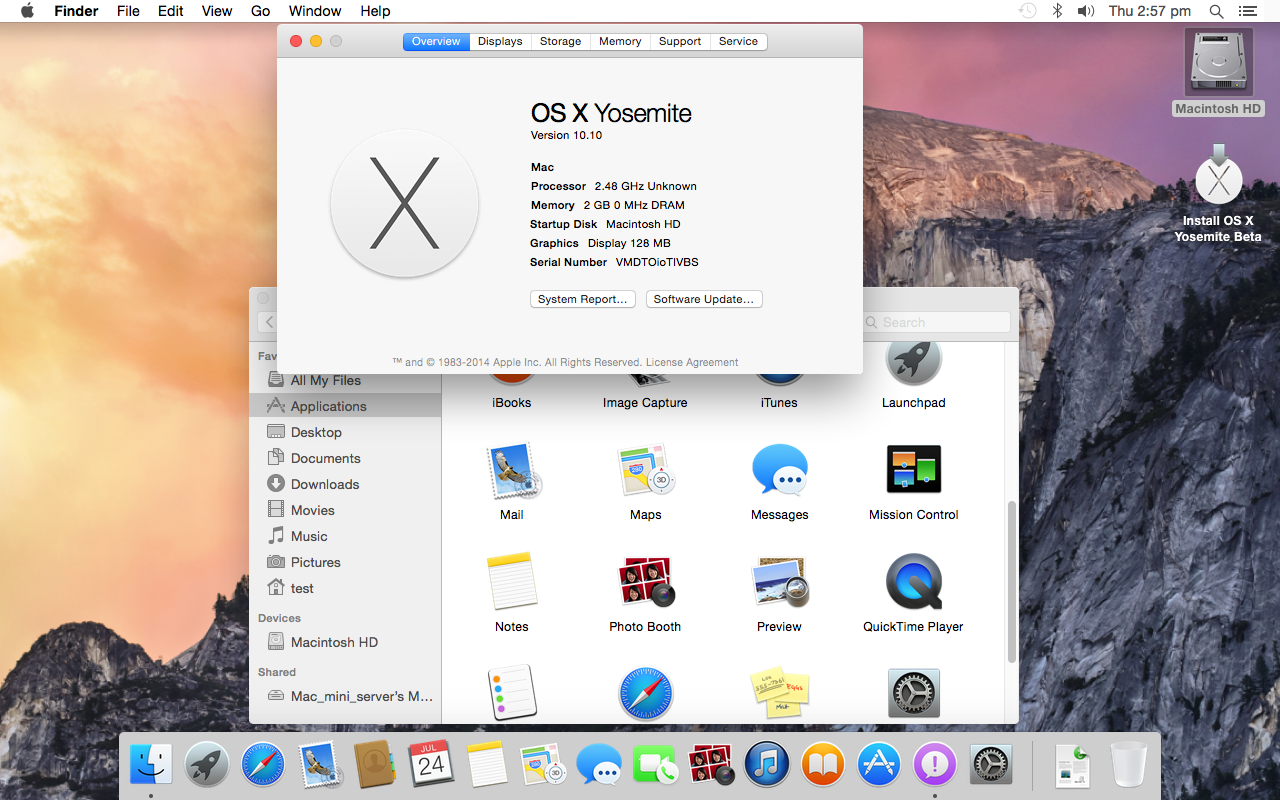Click the Finder back navigation button
Screen dimensions: 1280x800
pos(268,322)
